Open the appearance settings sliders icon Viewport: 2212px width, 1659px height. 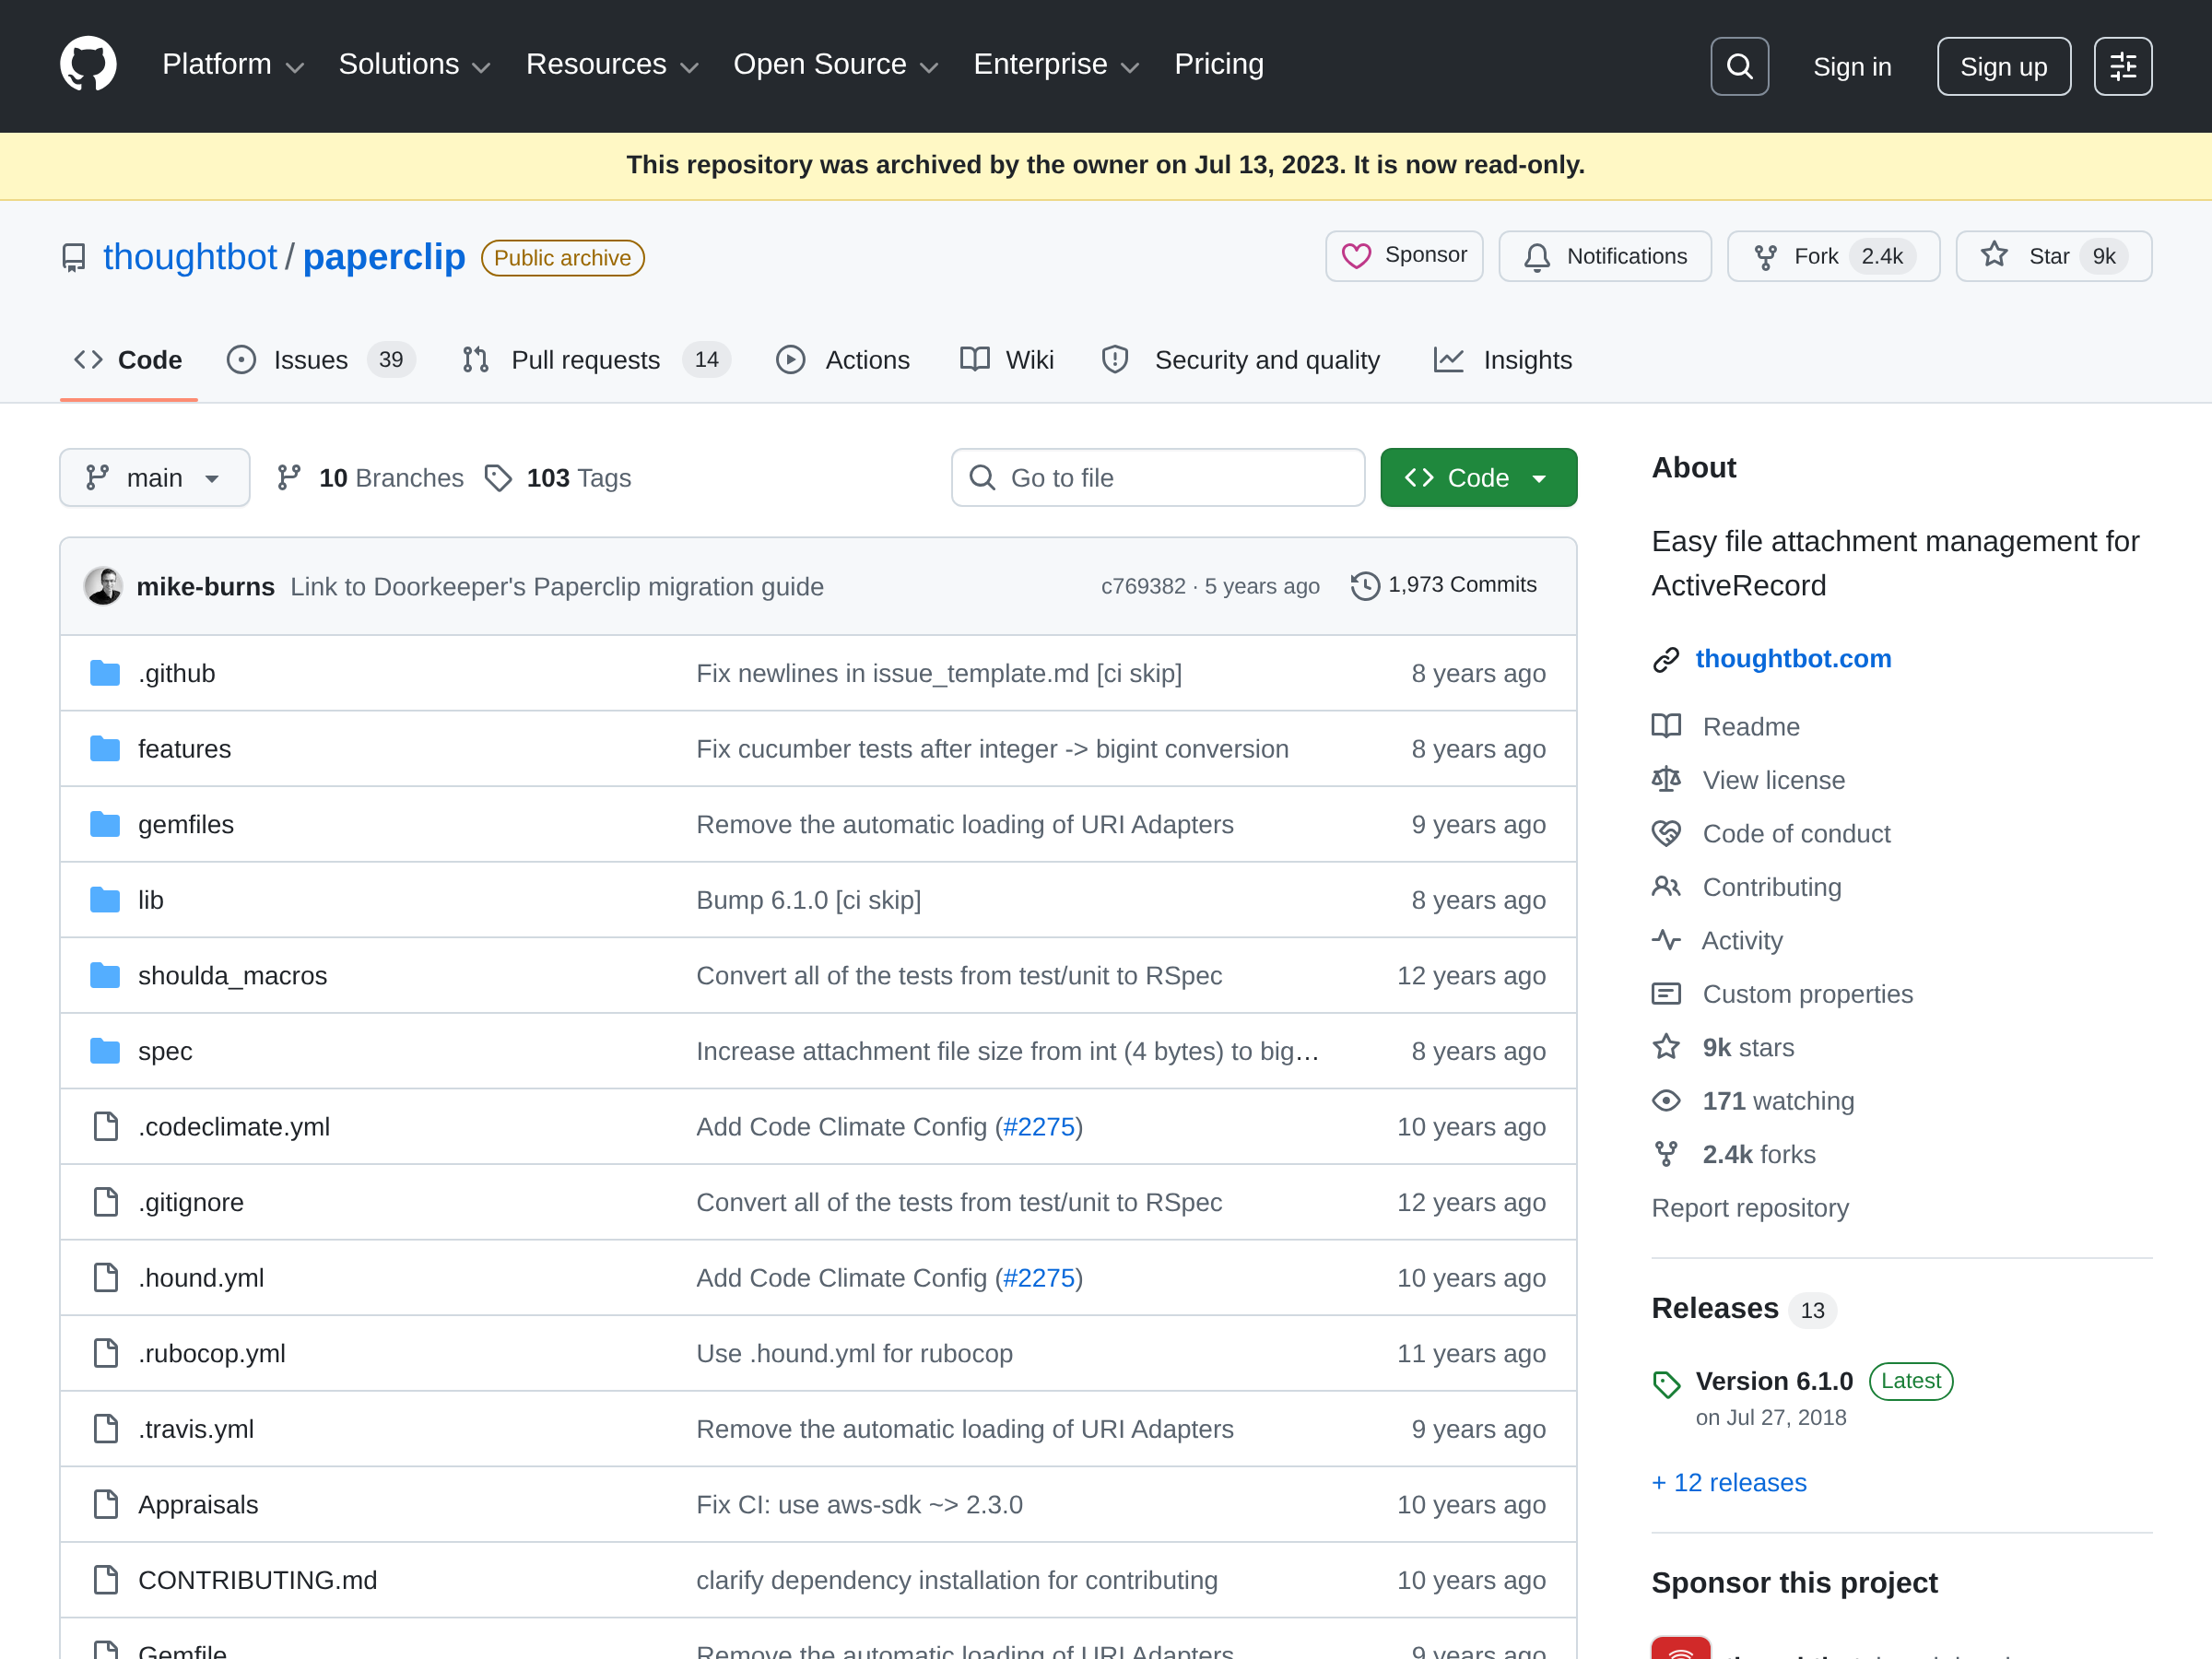coord(2123,66)
